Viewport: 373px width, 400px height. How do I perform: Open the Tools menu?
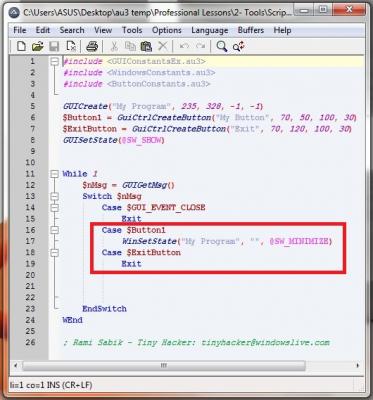coord(132,30)
